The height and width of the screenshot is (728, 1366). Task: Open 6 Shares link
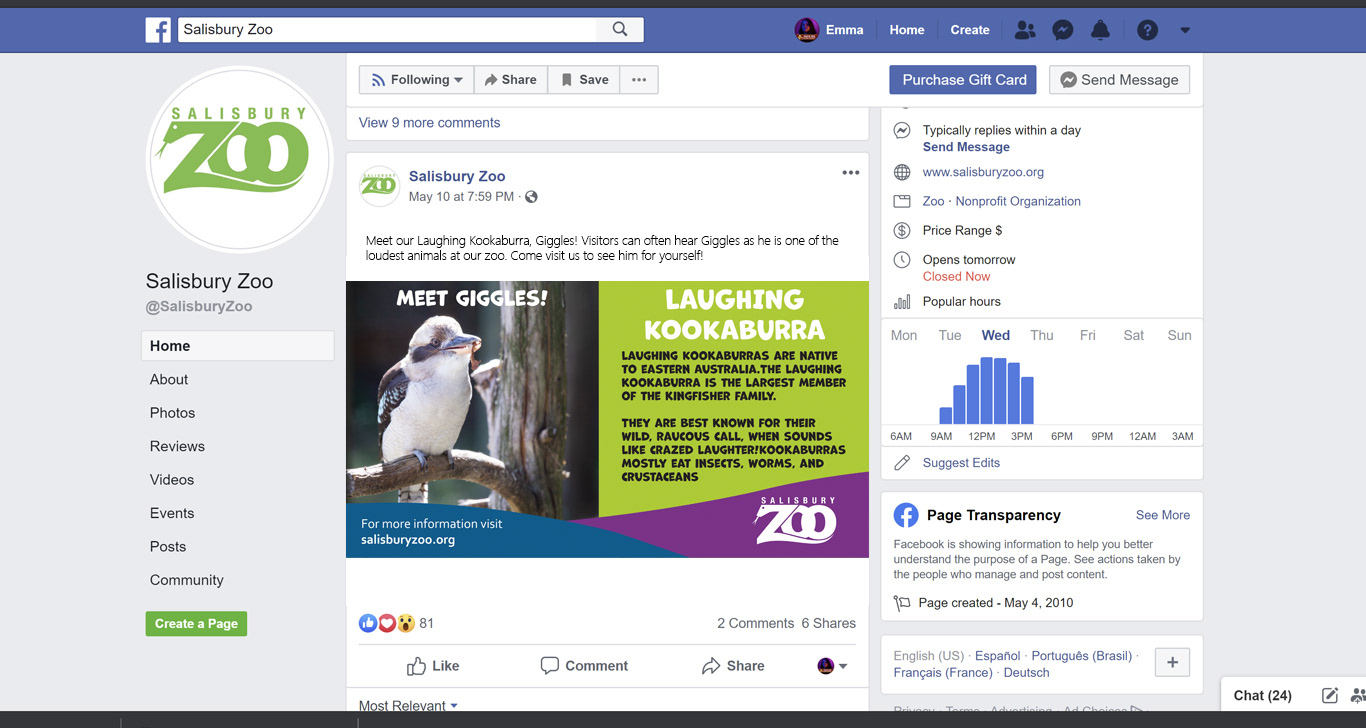coord(828,623)
